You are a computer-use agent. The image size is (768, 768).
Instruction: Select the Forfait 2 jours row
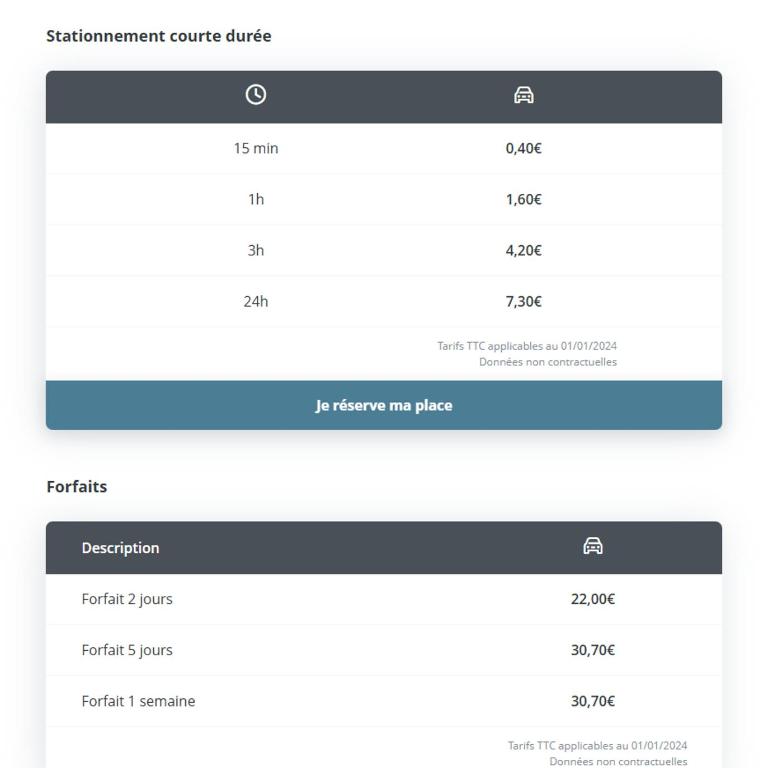point(384,599)
